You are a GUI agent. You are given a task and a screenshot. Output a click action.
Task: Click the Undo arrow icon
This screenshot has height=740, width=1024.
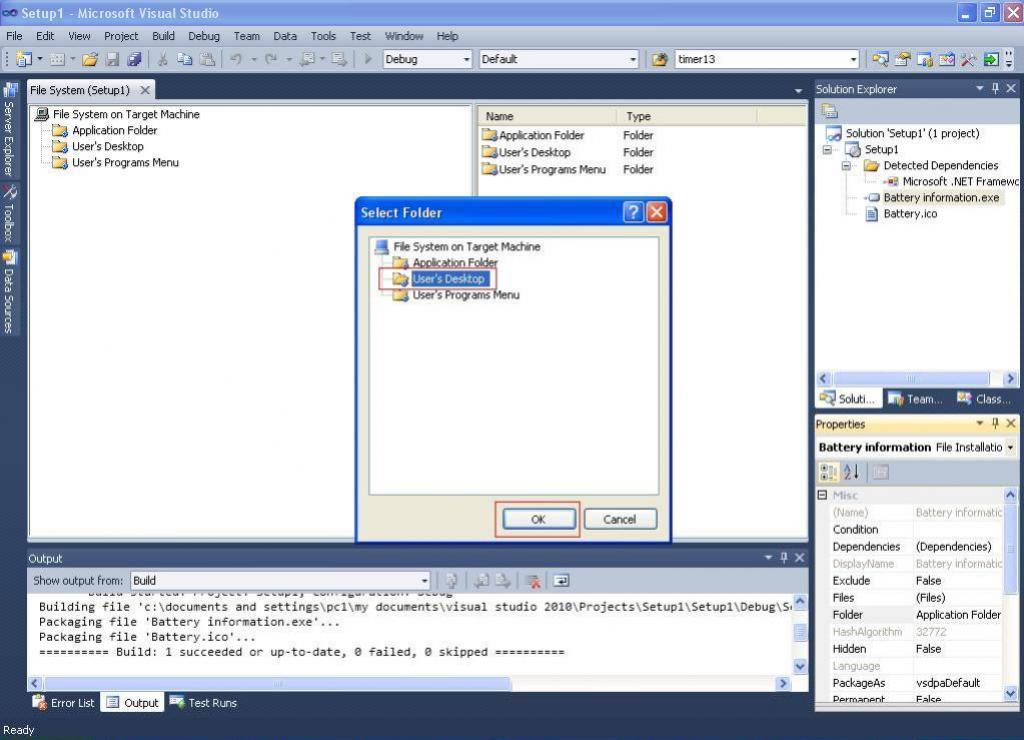(x=236, y=59)
